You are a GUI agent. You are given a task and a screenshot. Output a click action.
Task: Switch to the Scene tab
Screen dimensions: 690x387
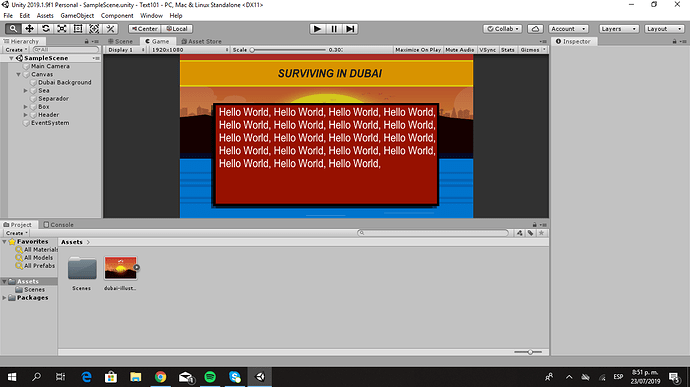[x=121, y=41]
